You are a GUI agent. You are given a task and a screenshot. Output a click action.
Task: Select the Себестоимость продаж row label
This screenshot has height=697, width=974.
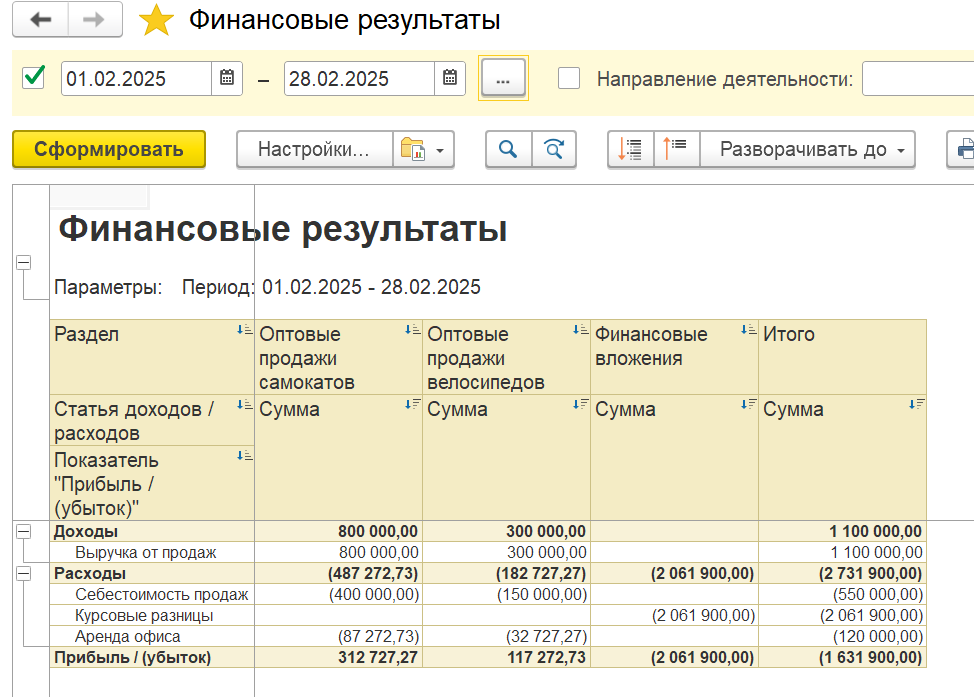tap(162, 594)
